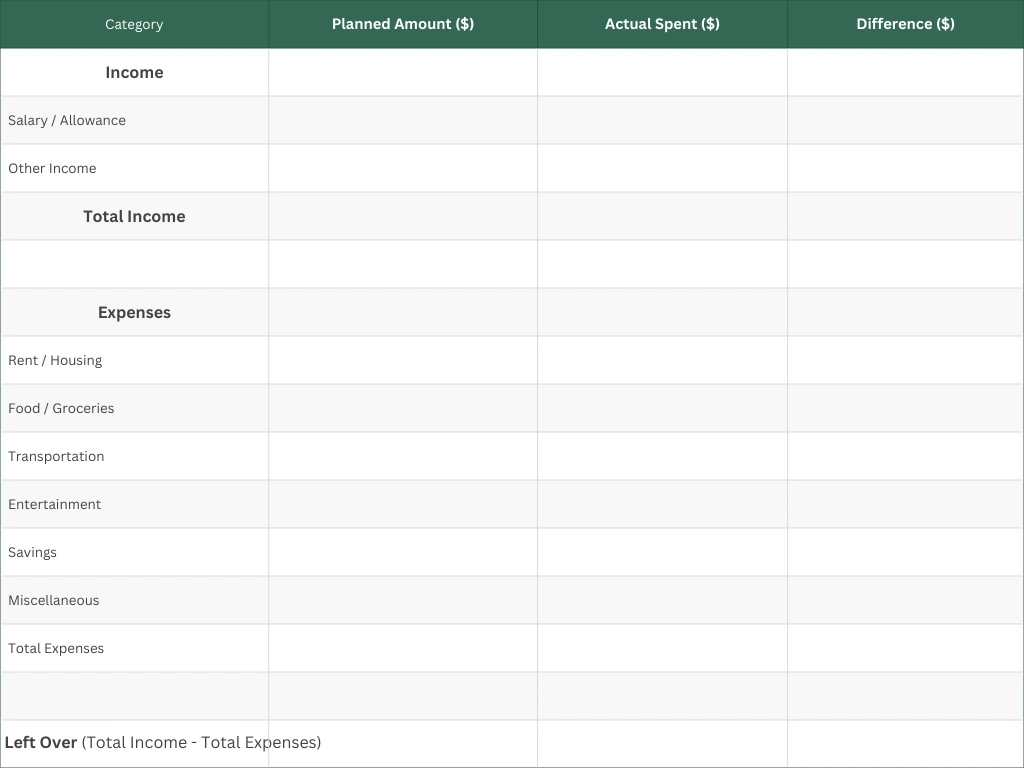
Task: Select the Left Over formula label
Action: coord(163,743)
